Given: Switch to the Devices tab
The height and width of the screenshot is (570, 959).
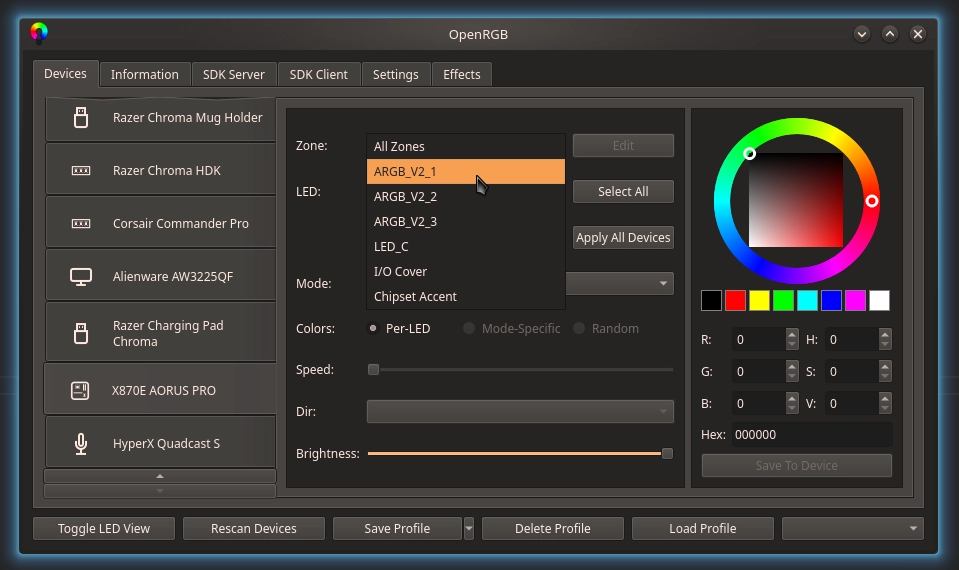Looking at the screenshot, I should coord(65,74).
